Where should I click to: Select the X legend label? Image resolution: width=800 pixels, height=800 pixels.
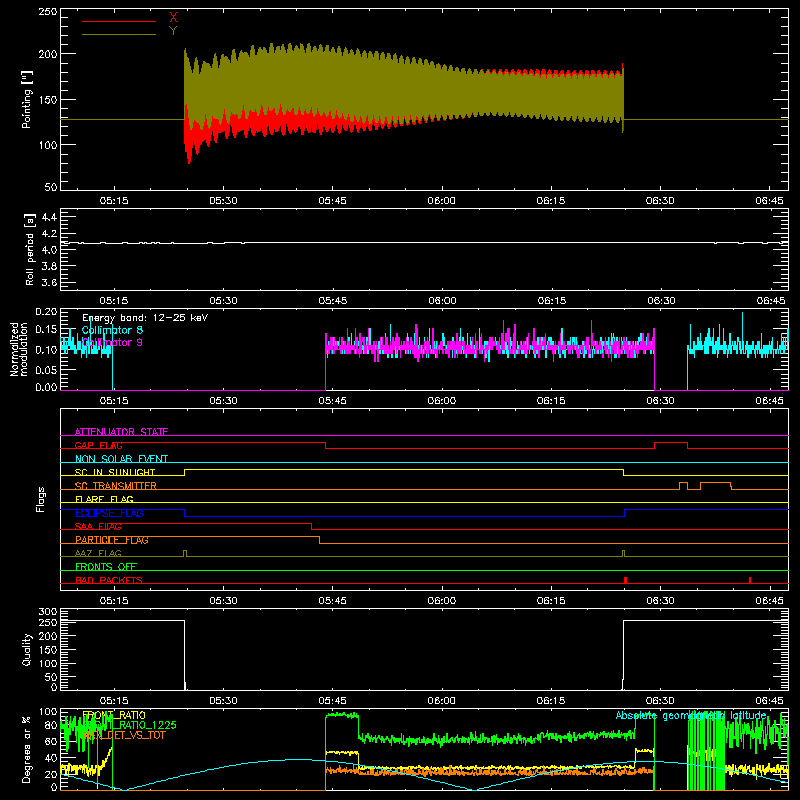(173, 18)
